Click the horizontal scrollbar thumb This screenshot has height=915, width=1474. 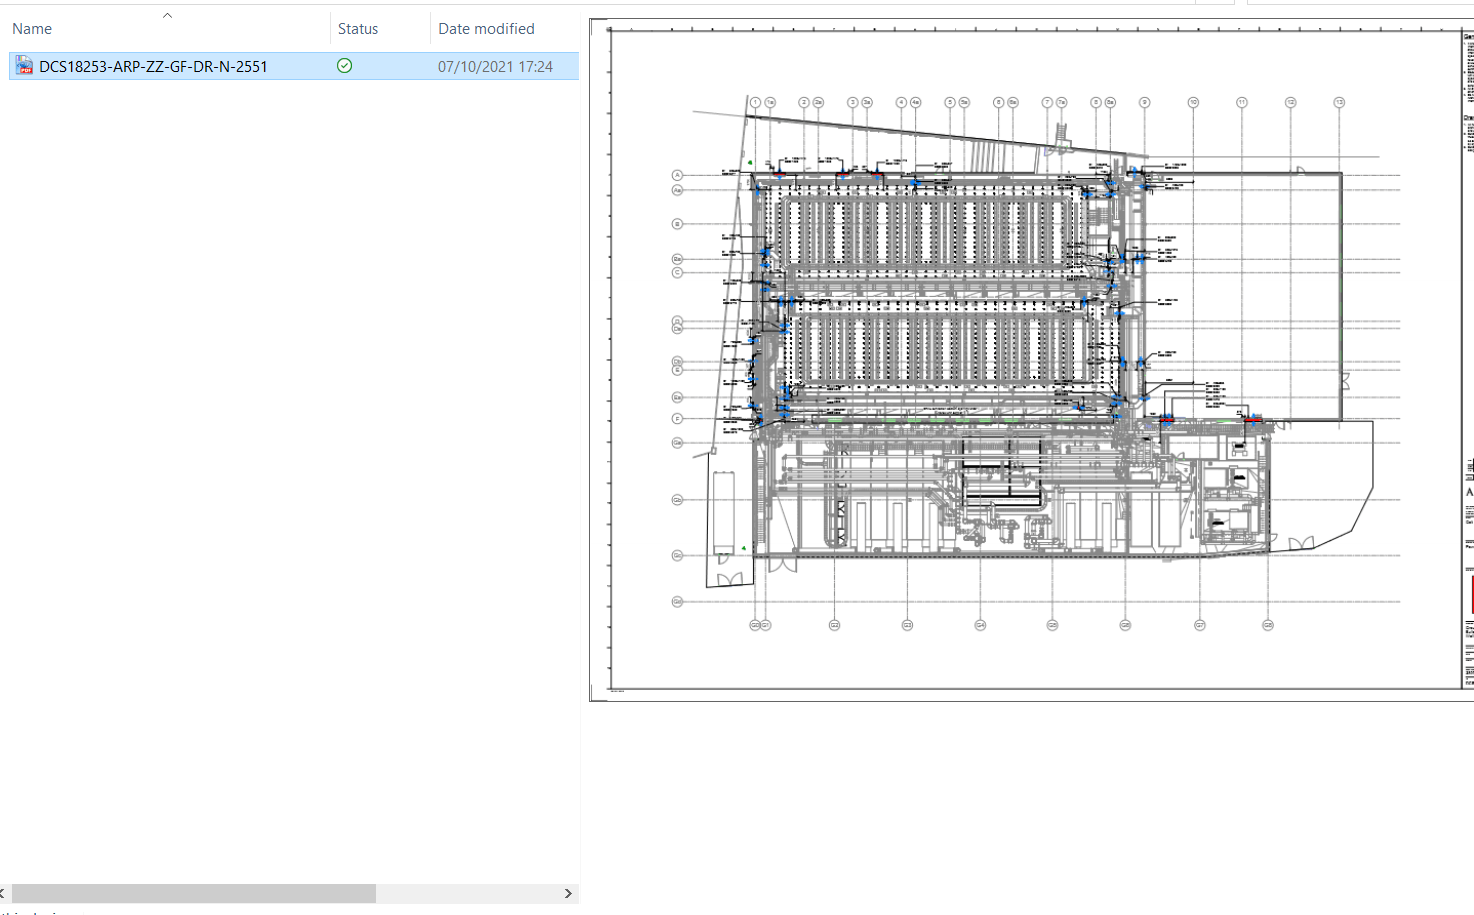click(193, 893)
